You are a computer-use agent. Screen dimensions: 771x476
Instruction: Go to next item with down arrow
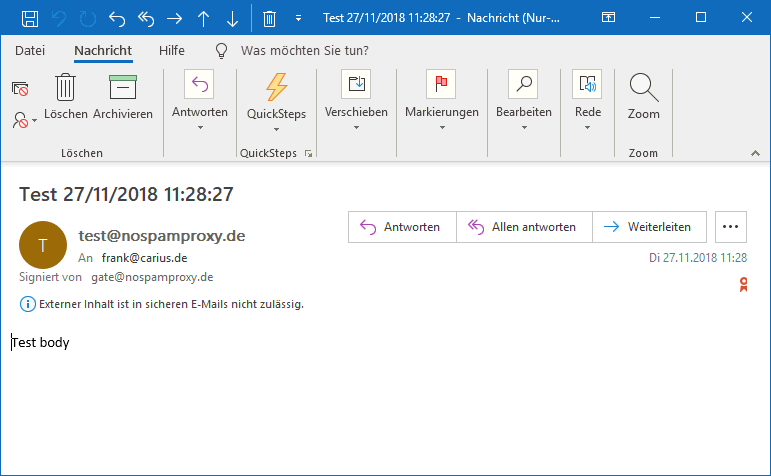pyautogui.click(x=232, y=19)
